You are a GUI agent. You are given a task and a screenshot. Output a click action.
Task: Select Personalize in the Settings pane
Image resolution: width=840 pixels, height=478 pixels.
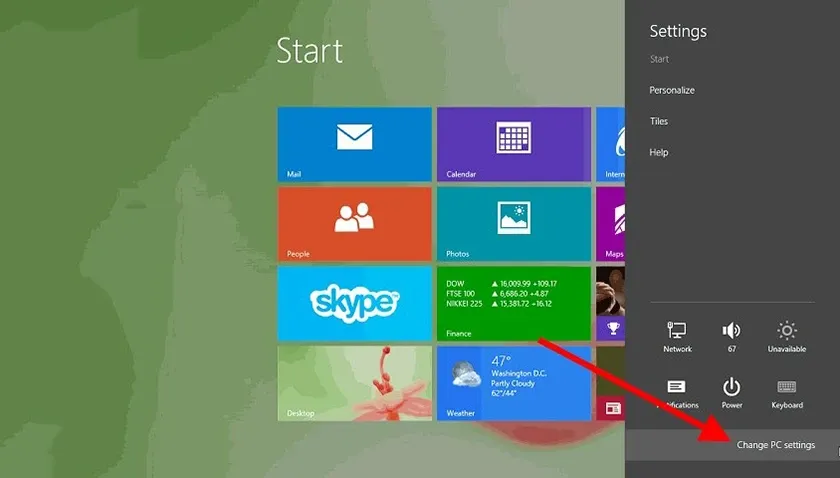tap(672, 90)
